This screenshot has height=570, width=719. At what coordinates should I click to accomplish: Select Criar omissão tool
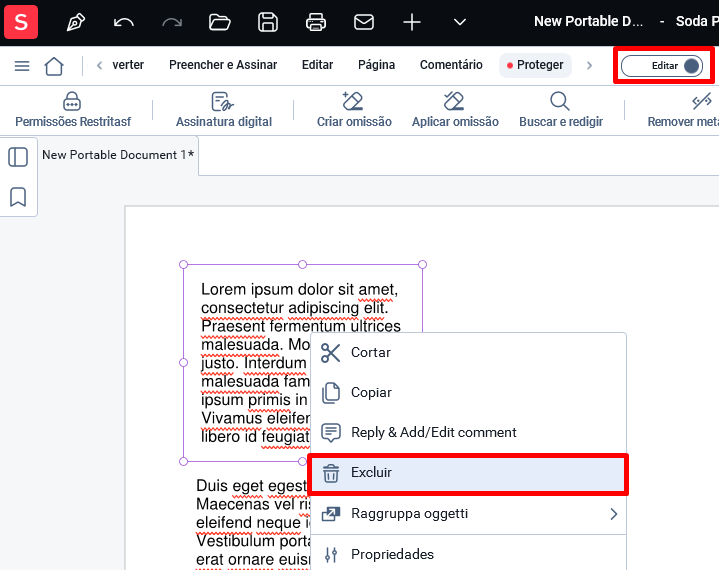coord(354,110)
